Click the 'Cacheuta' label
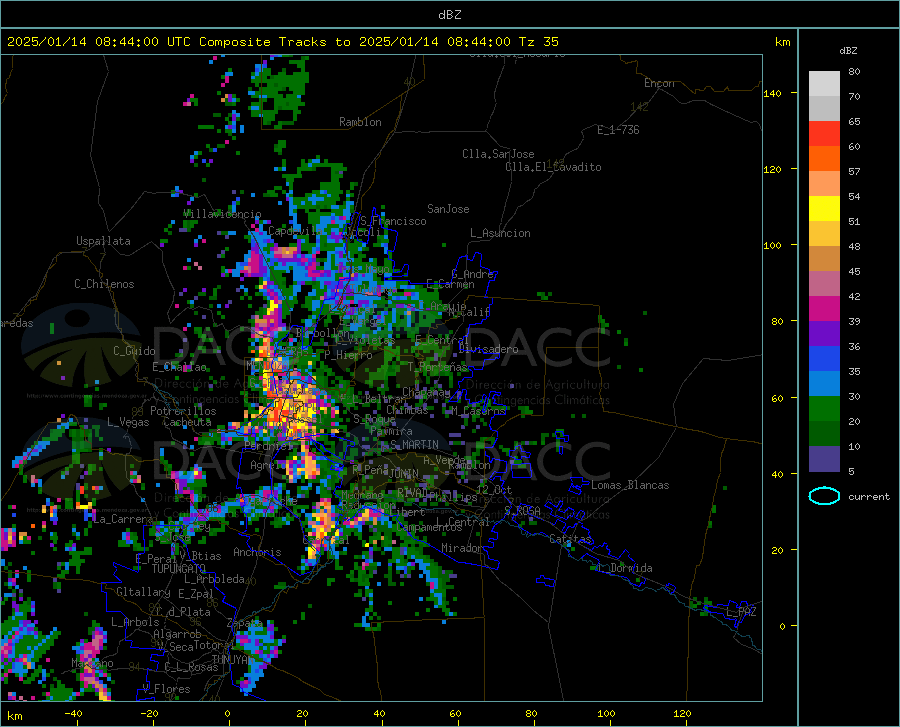The width and height of the screenshot is (900, 727). pyautogui.click(x=187, y=422)
